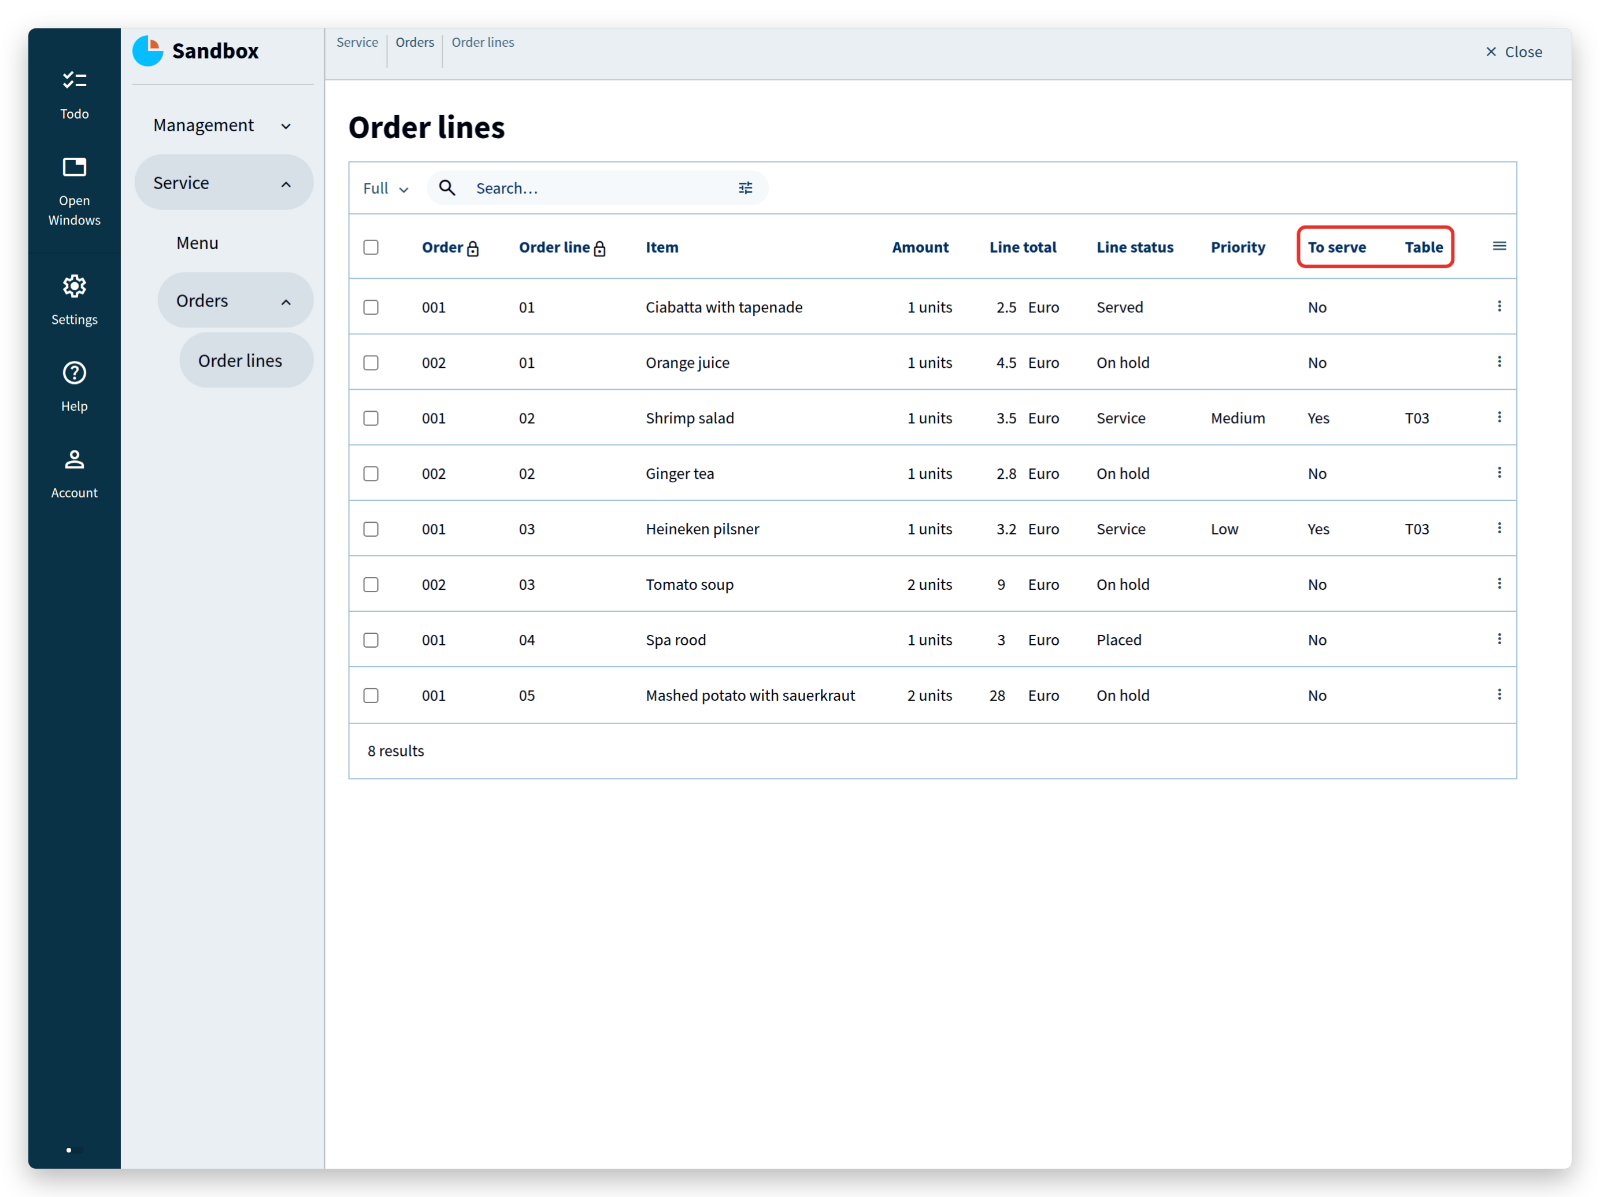Viewport: 1600px width, 1197px height.
Task: Check the Ginger tea row
Action: pyautogui.click(x=371, y=474)
